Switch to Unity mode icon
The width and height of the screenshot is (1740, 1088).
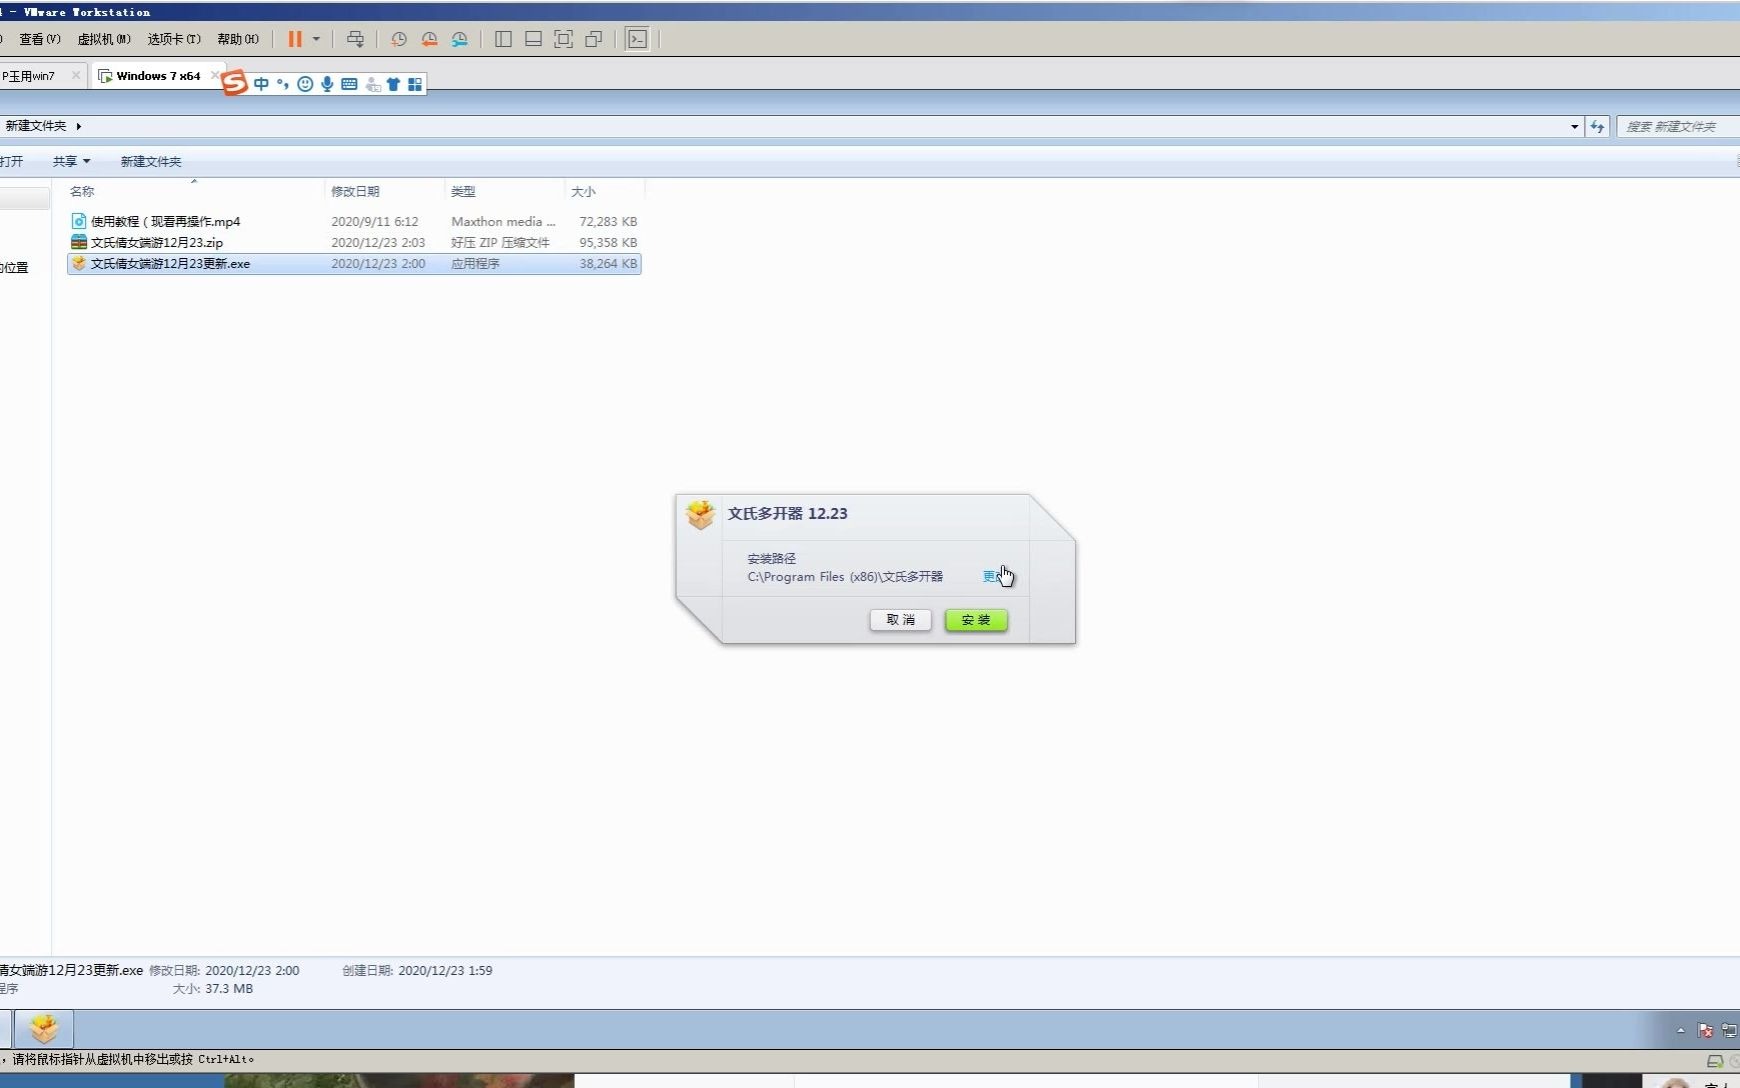594,39
